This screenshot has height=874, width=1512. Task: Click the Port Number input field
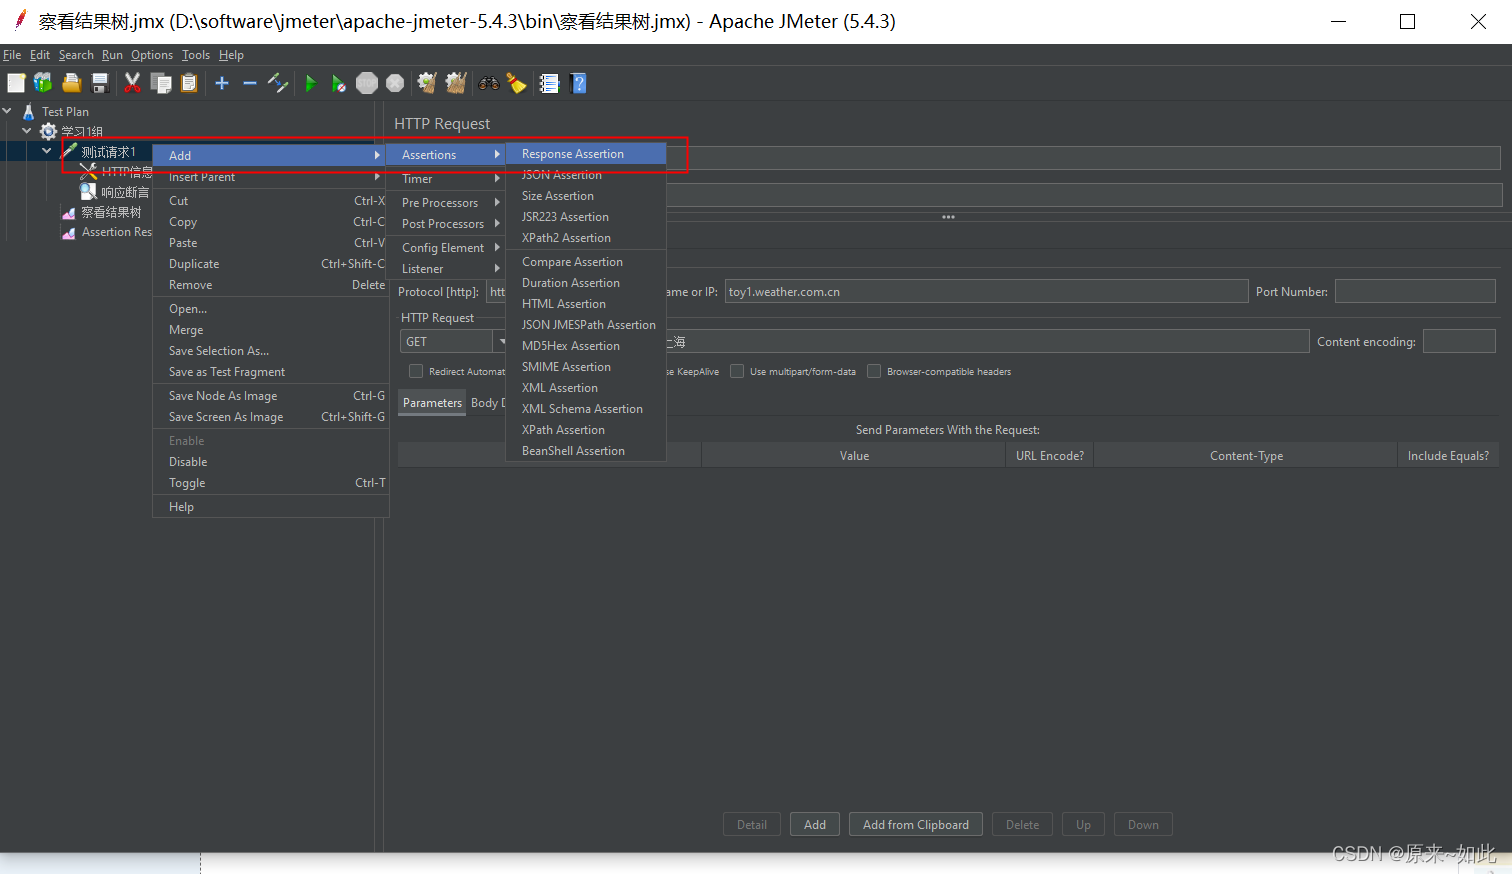pos(1415,291)
